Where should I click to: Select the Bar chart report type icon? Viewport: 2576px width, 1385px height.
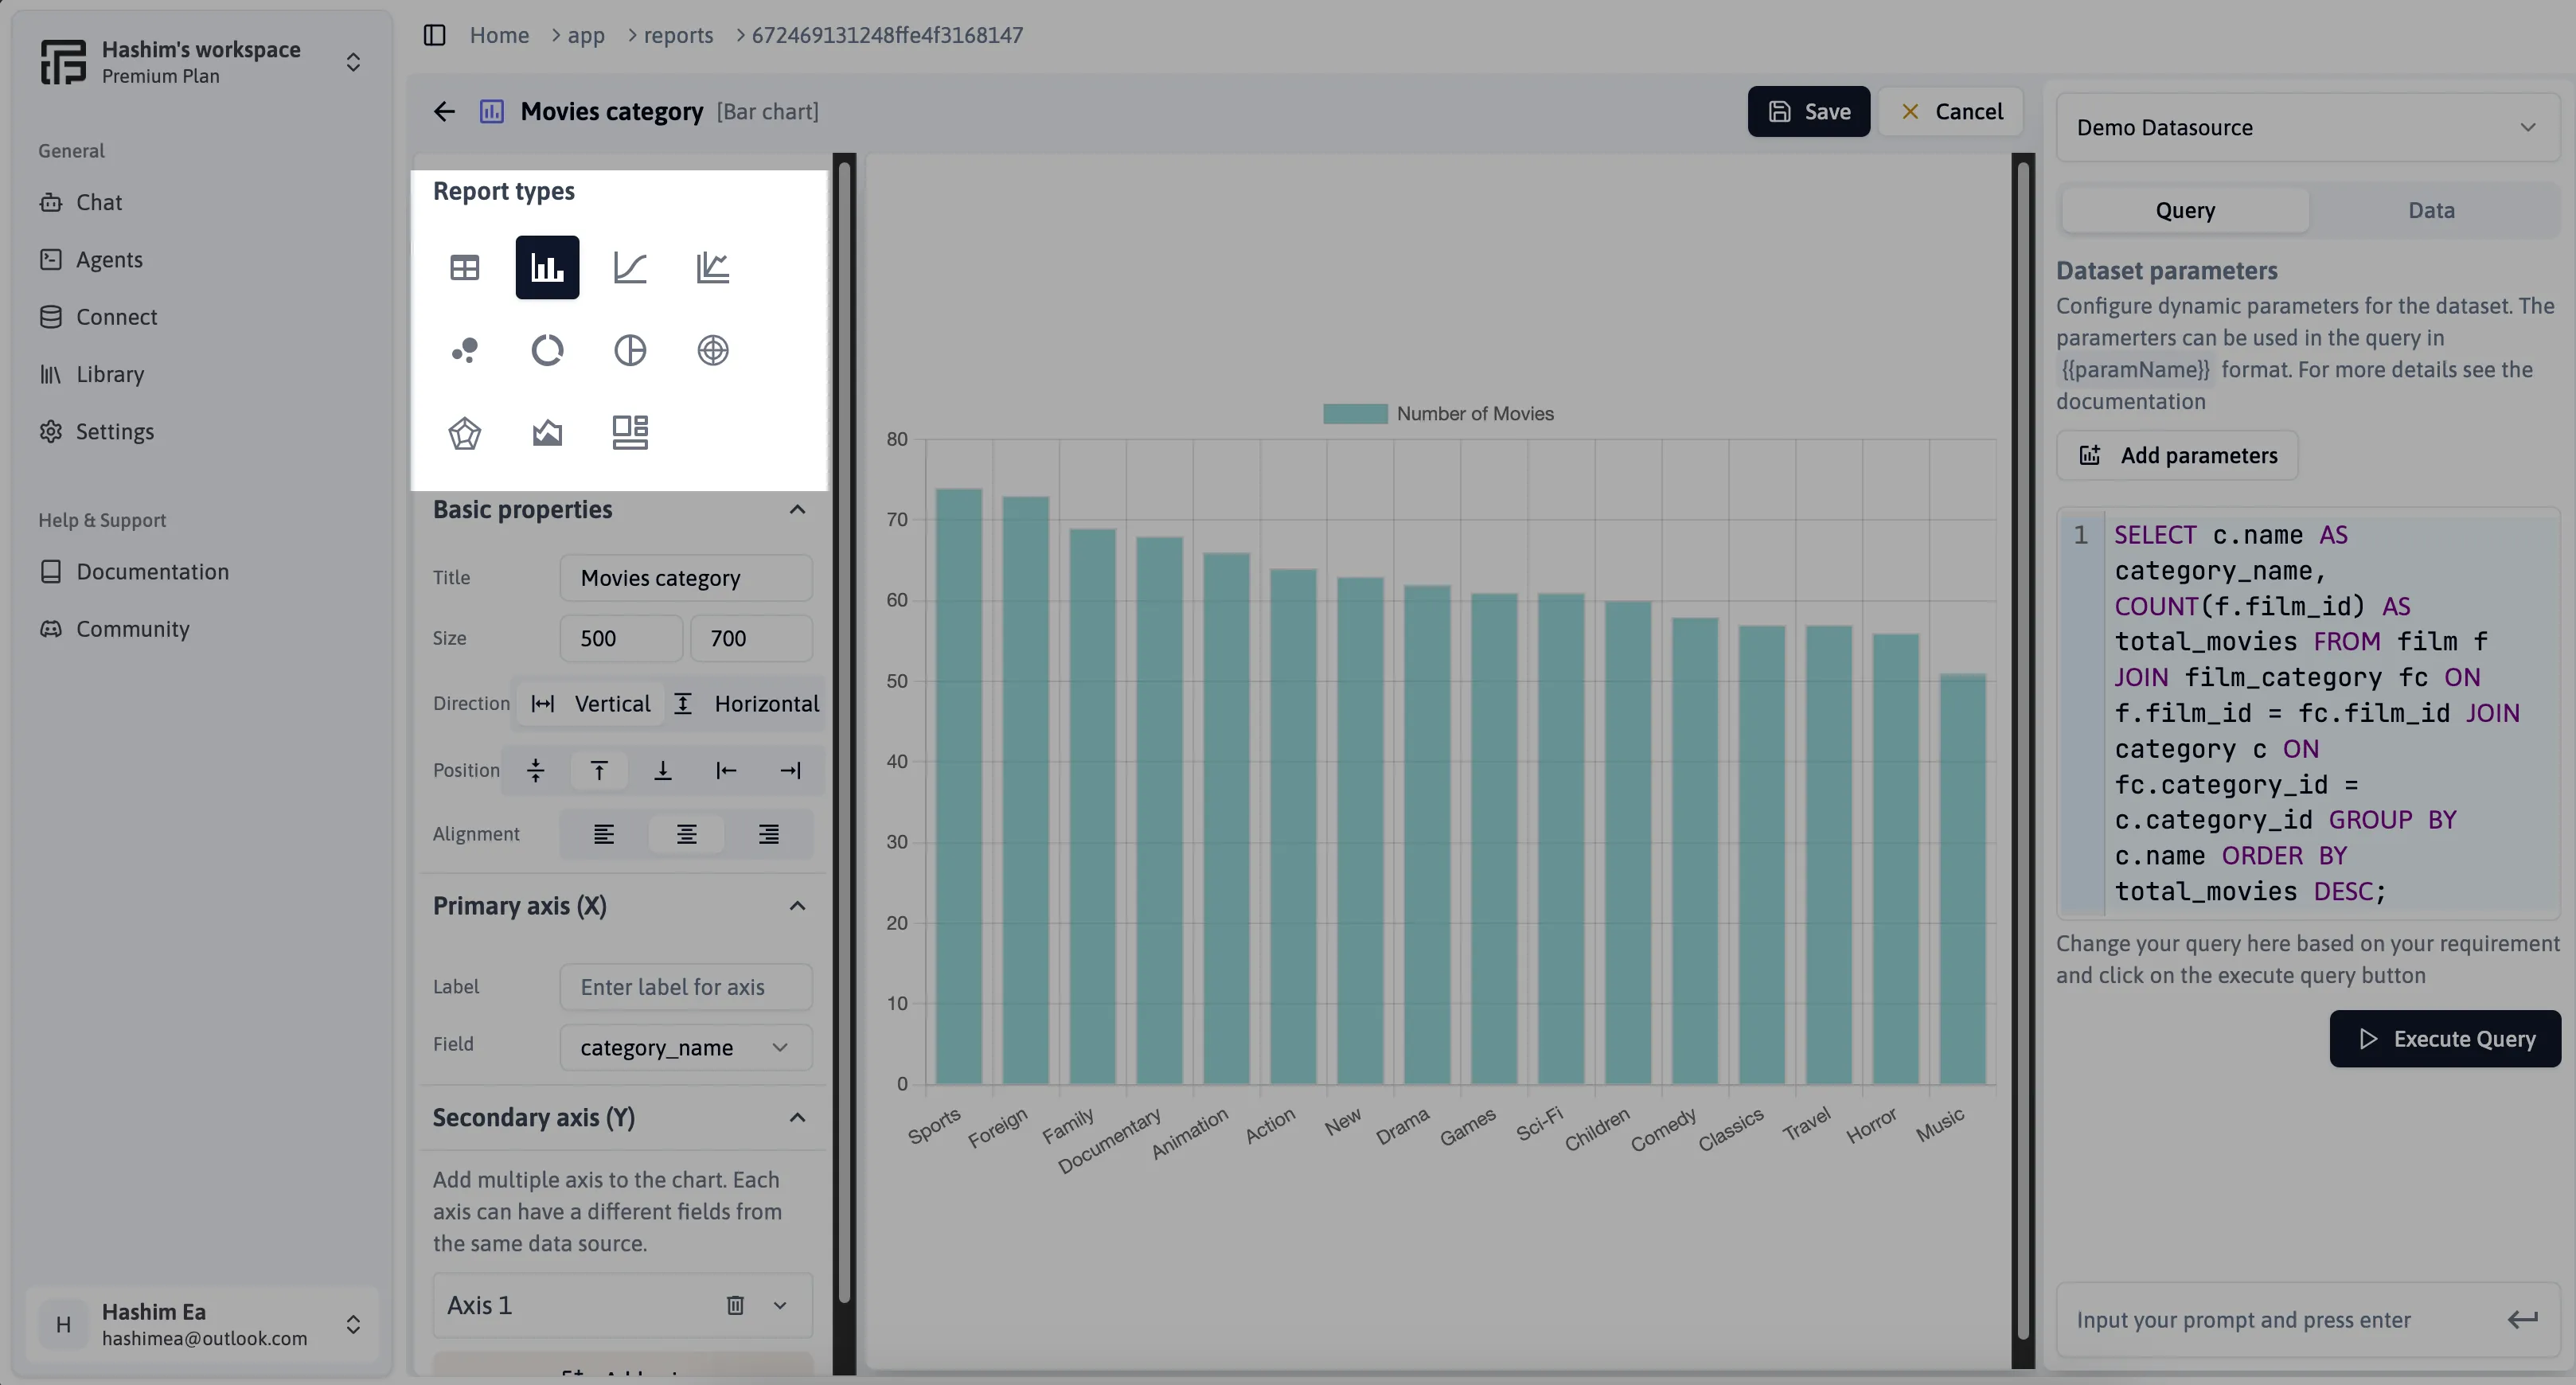click(547, 266)
